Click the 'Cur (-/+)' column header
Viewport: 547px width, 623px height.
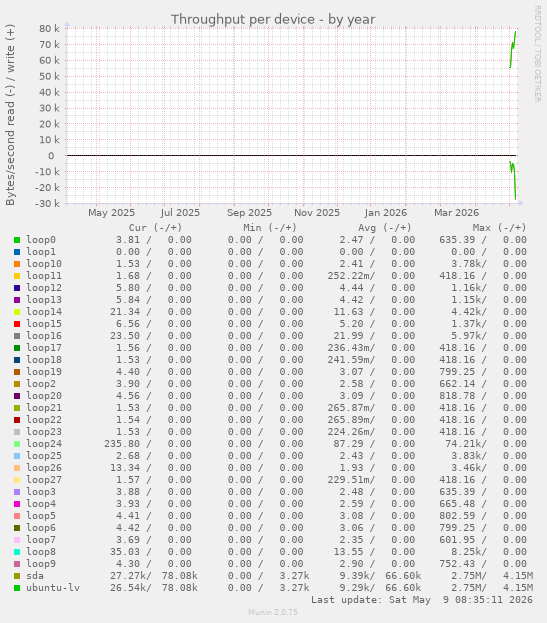[x=155, y=228]
